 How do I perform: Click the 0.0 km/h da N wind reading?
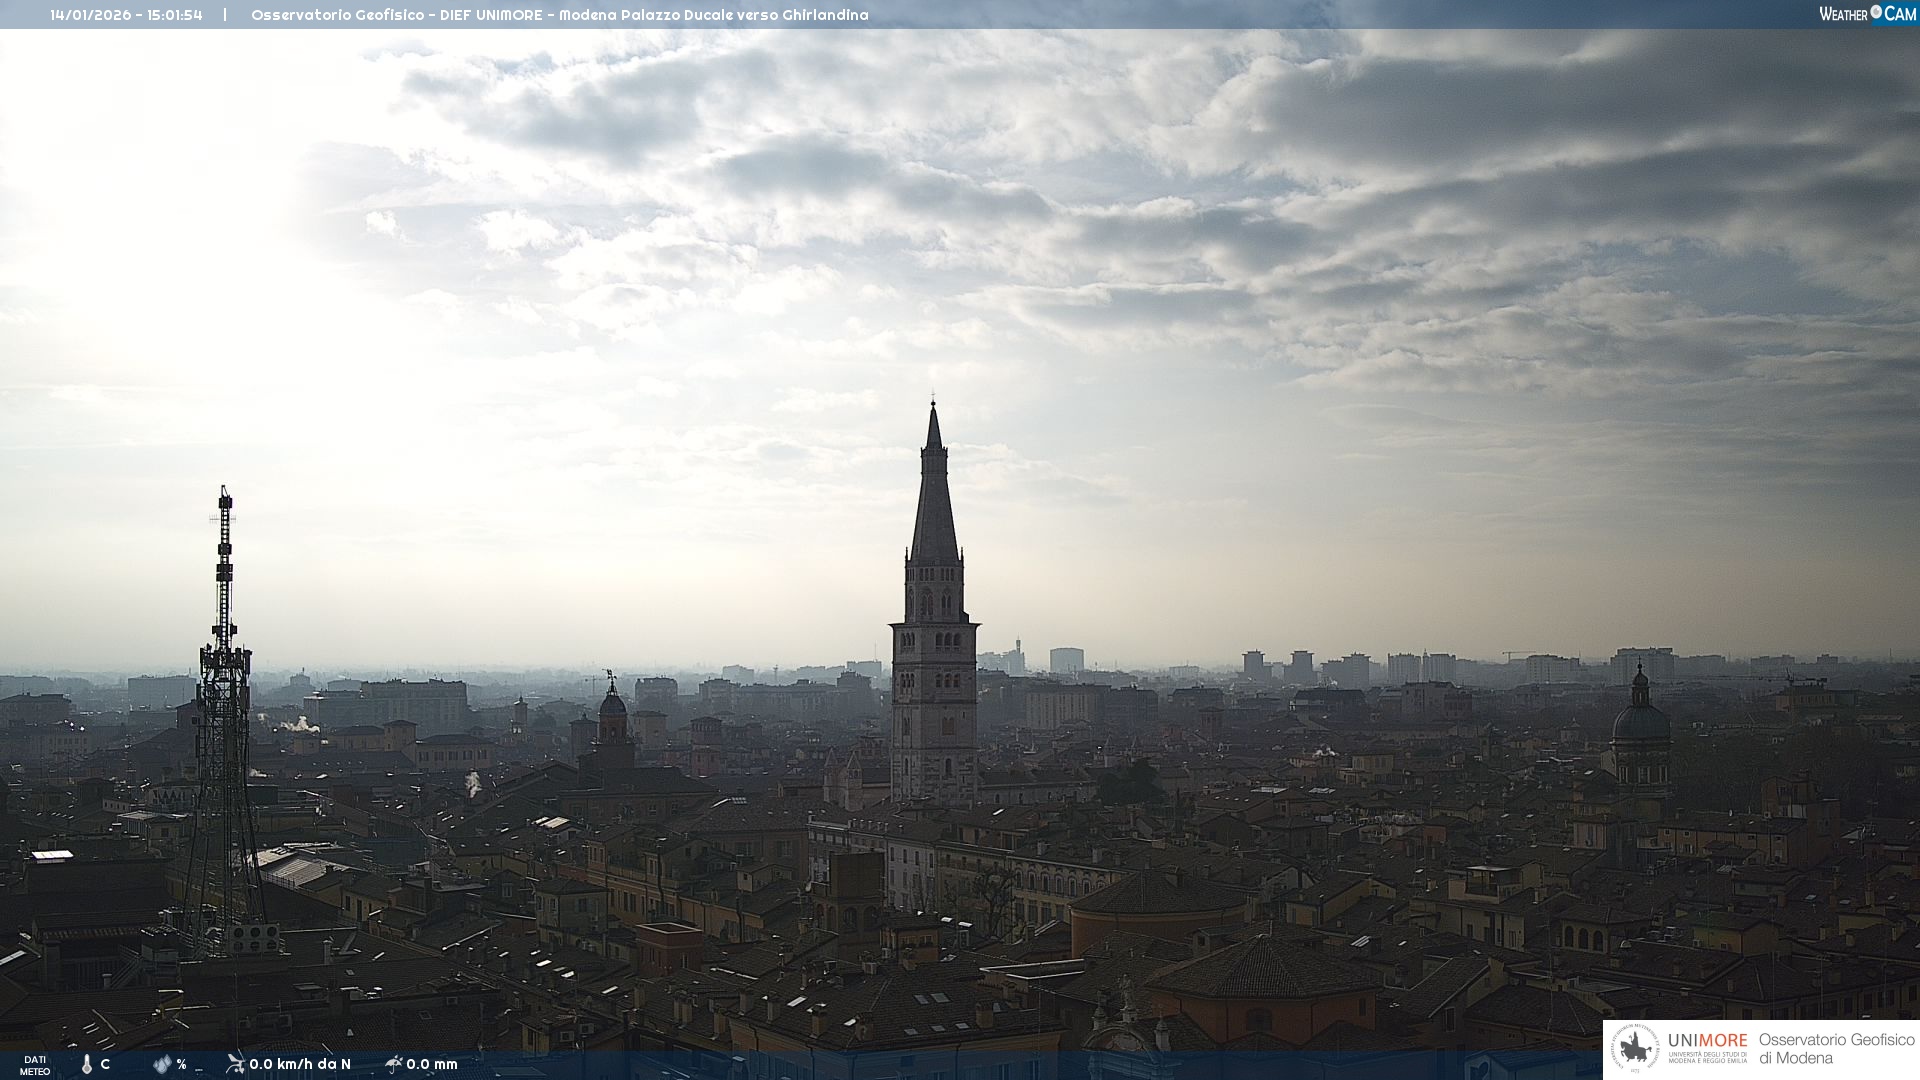tap(300, 1064)
